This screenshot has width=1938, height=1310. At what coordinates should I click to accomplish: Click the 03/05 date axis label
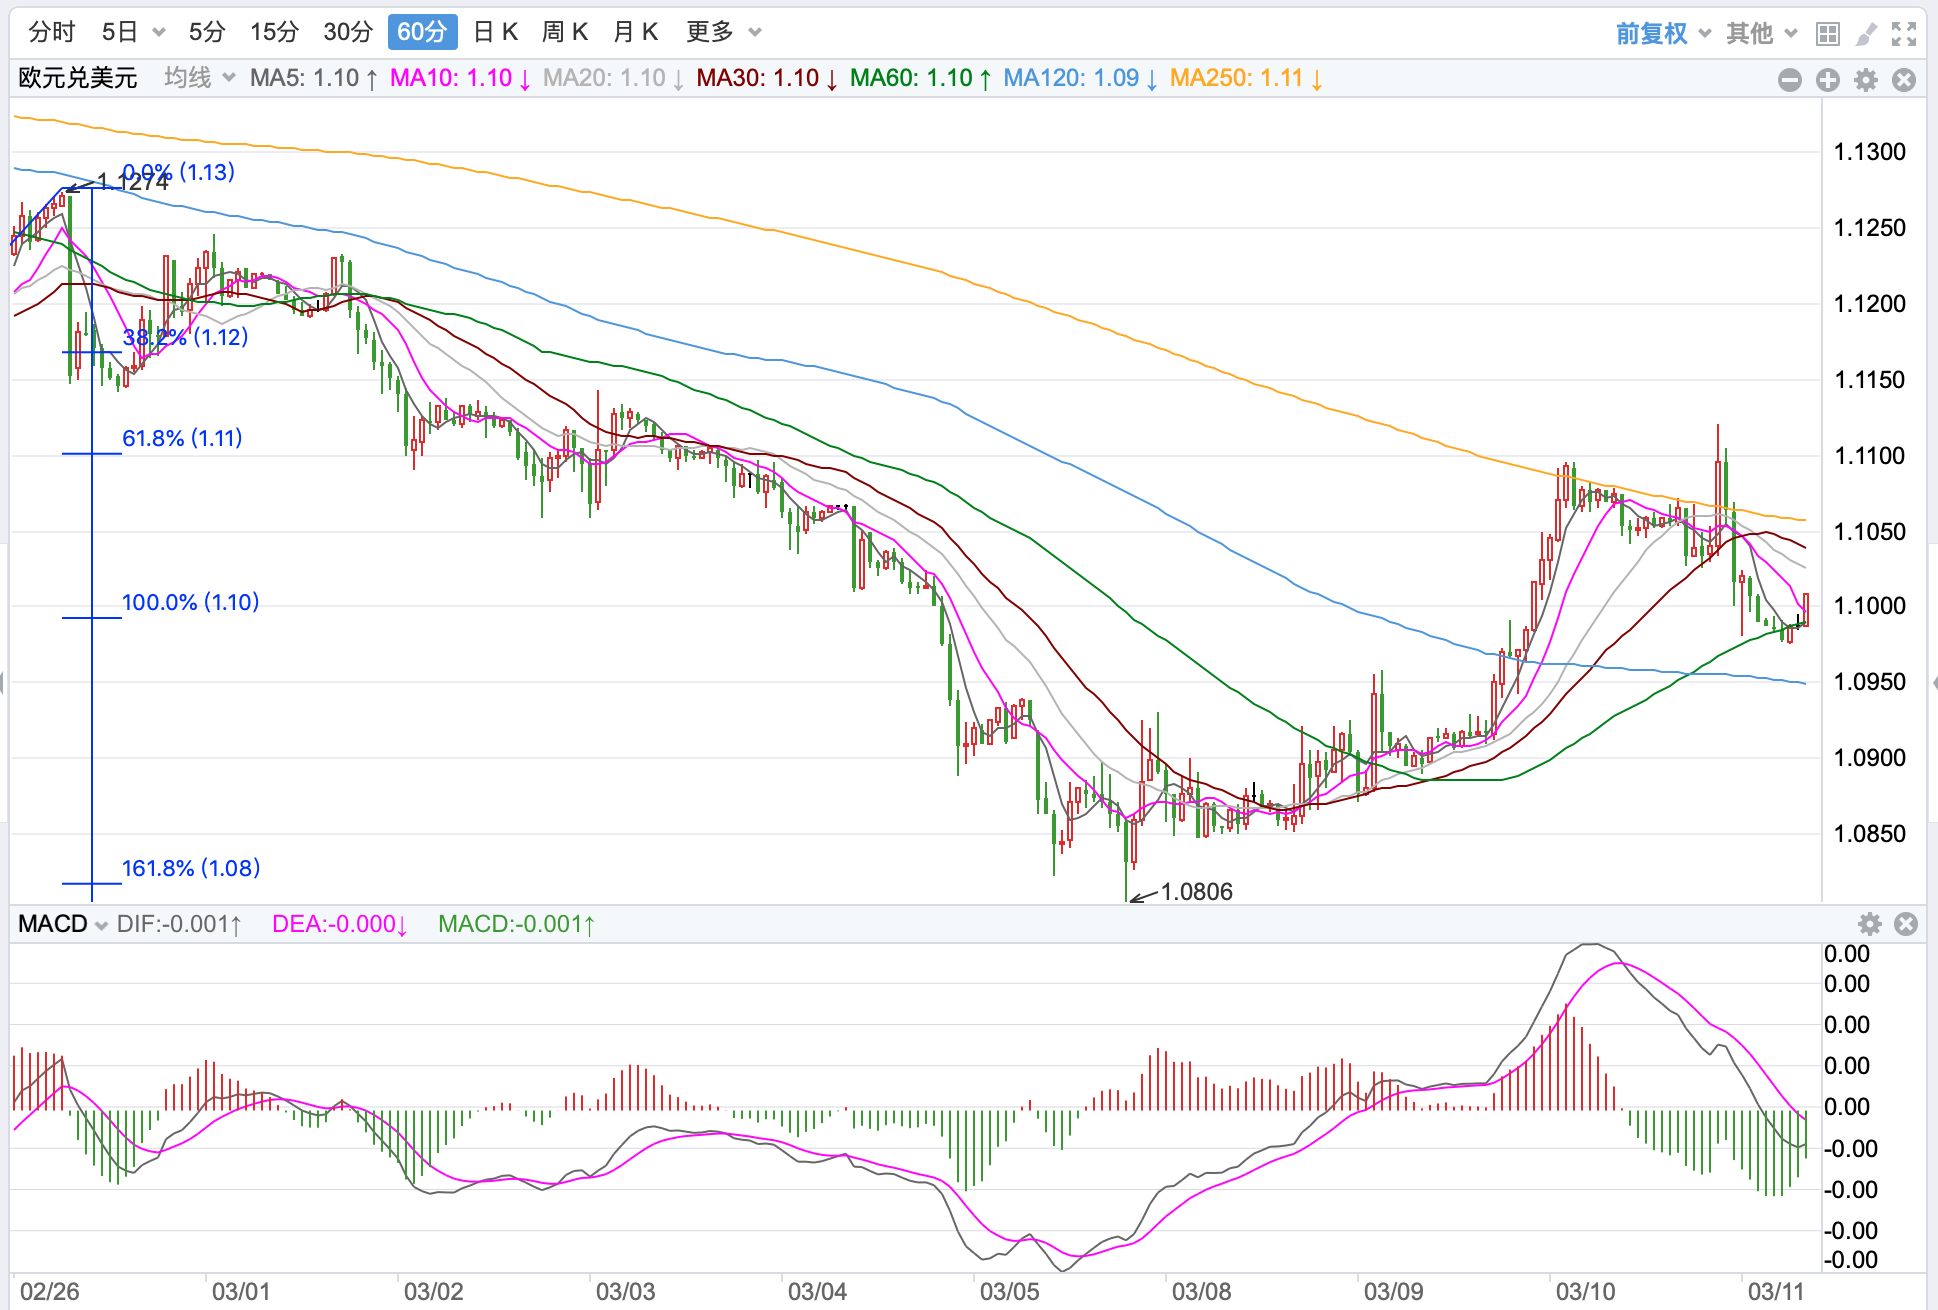click(x=1010, y=1291)
